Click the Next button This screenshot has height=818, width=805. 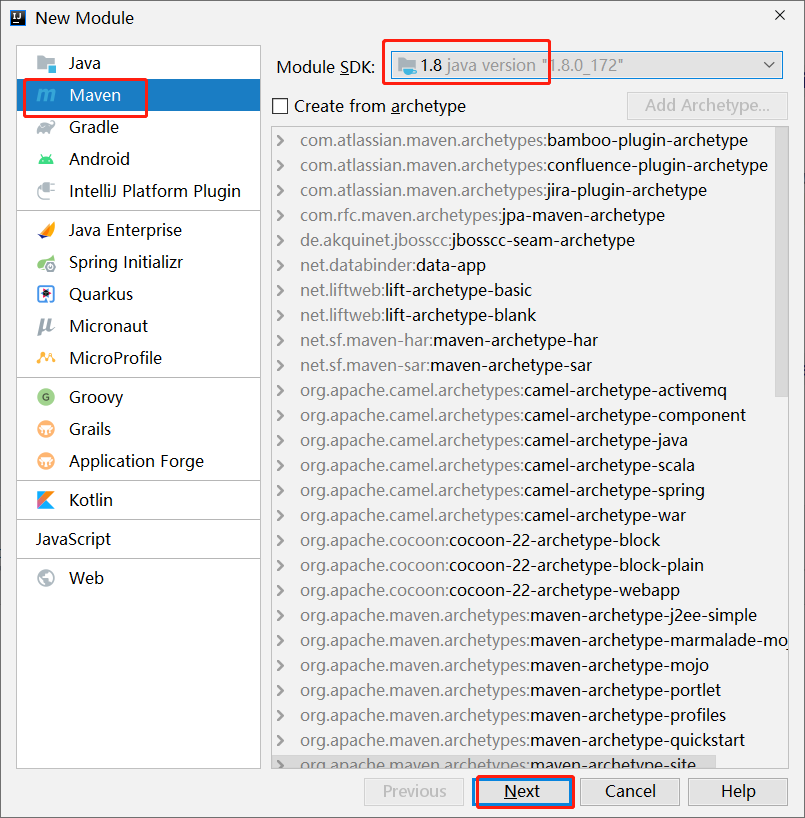tap(522, 791)
